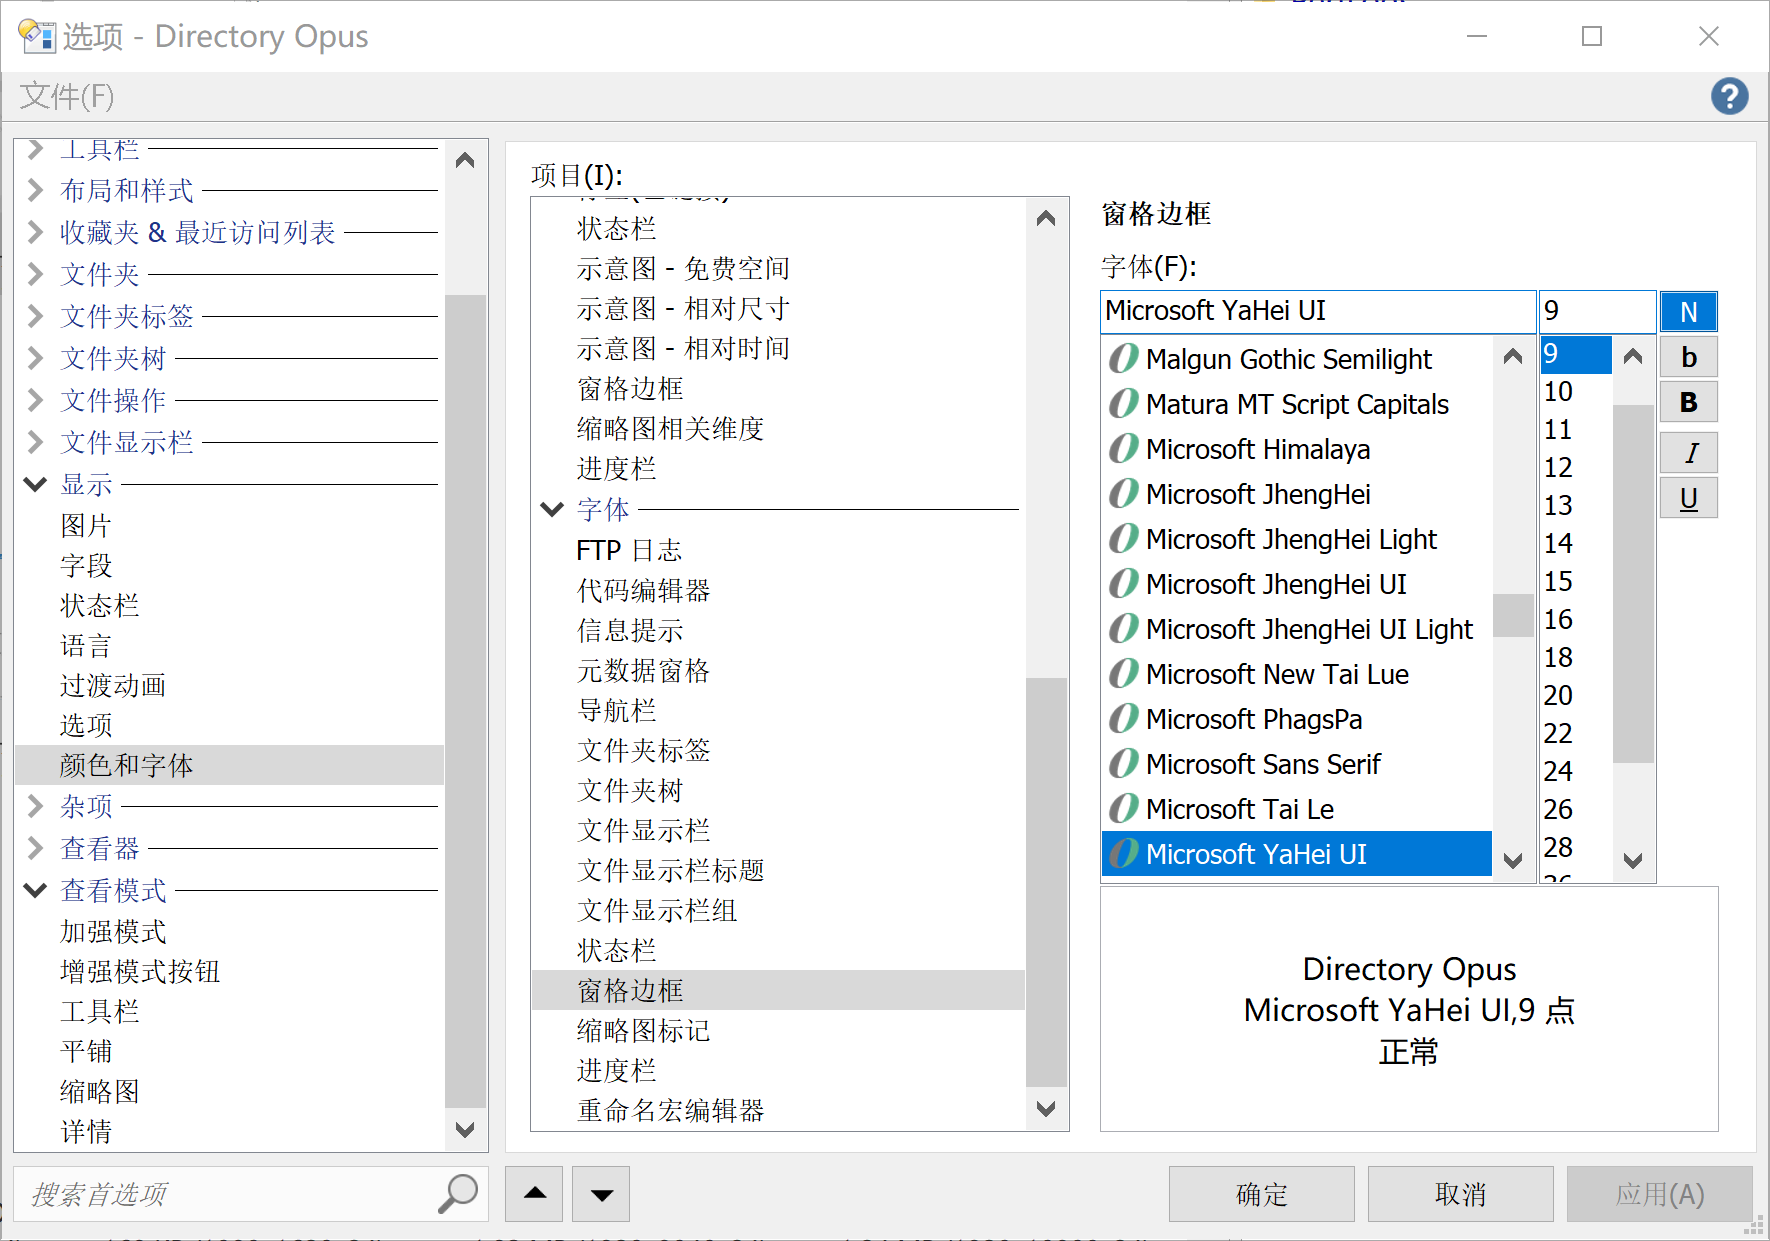1770x1241 pixels.
Task: Choose Microsoft JhengHei UI Light font
Action: click(1297, 628)
